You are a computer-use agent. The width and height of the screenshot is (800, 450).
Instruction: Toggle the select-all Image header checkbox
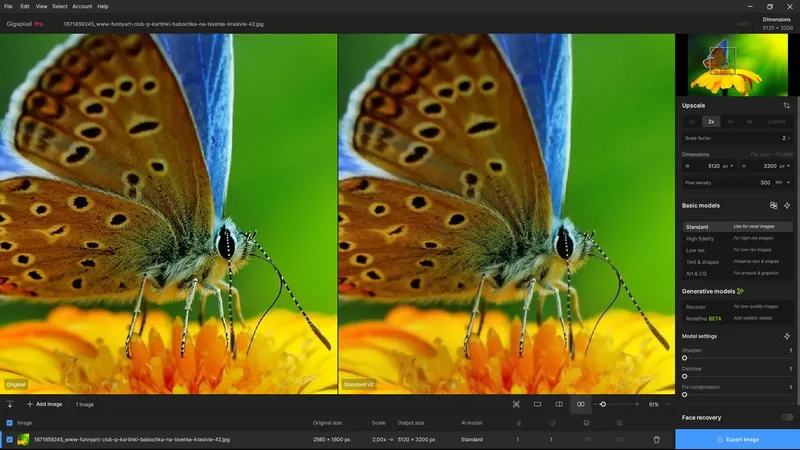coord(9,423)
